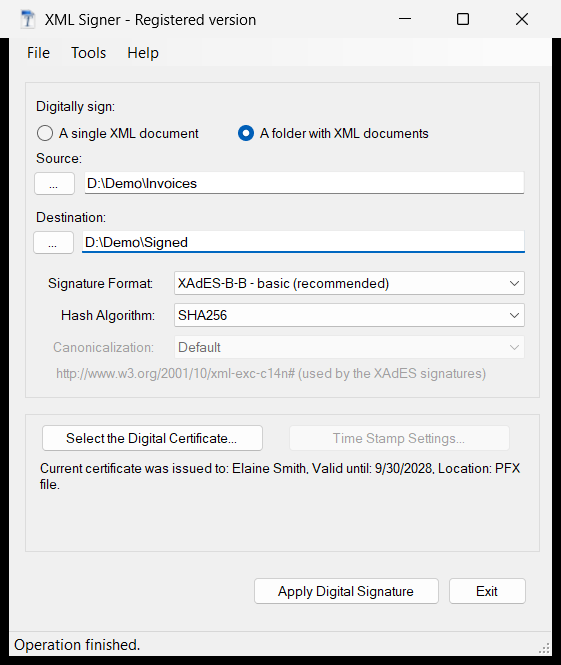Minimize the XML Signer window

click(x=405, y=19)
